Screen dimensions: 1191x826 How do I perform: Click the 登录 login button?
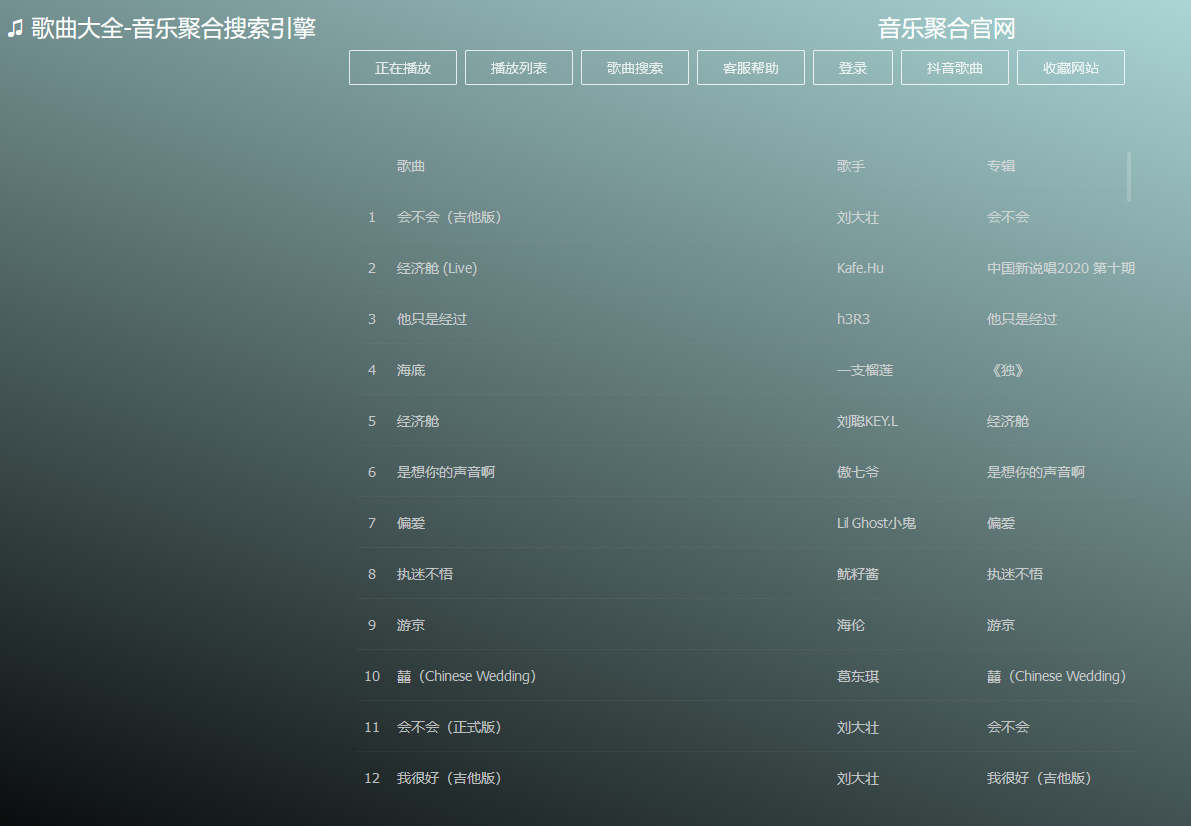(x=853, y=68)
